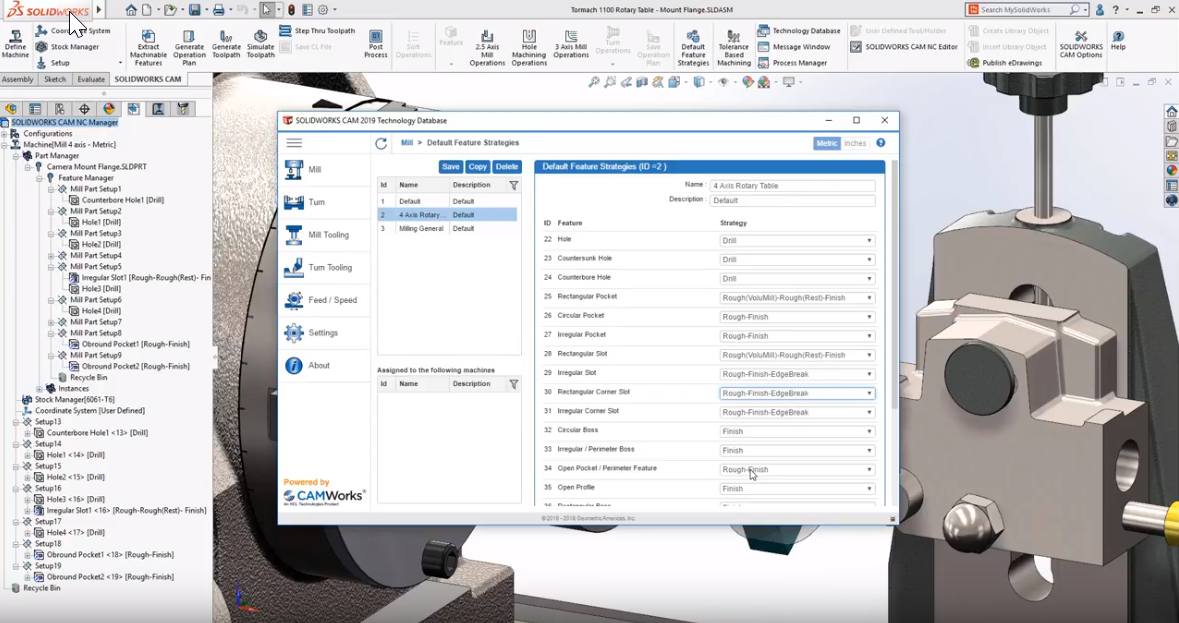This screenshot has height=623, width=1179.
Task: Open Default Feature Strategies tool
Action: point(693,47)
